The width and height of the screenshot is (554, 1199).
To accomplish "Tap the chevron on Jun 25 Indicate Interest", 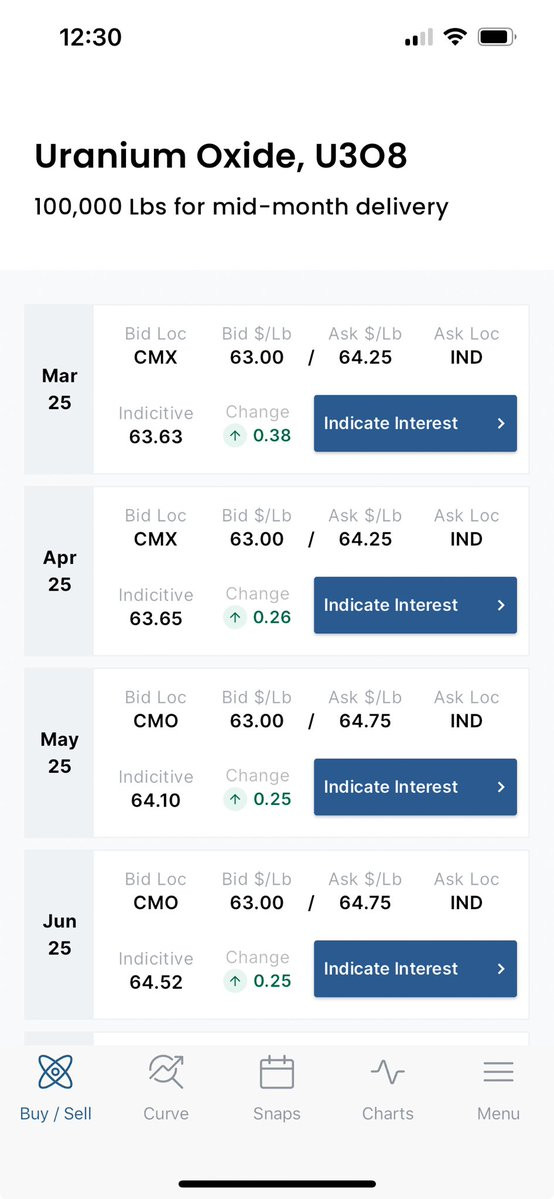I will tap(501, 968).
